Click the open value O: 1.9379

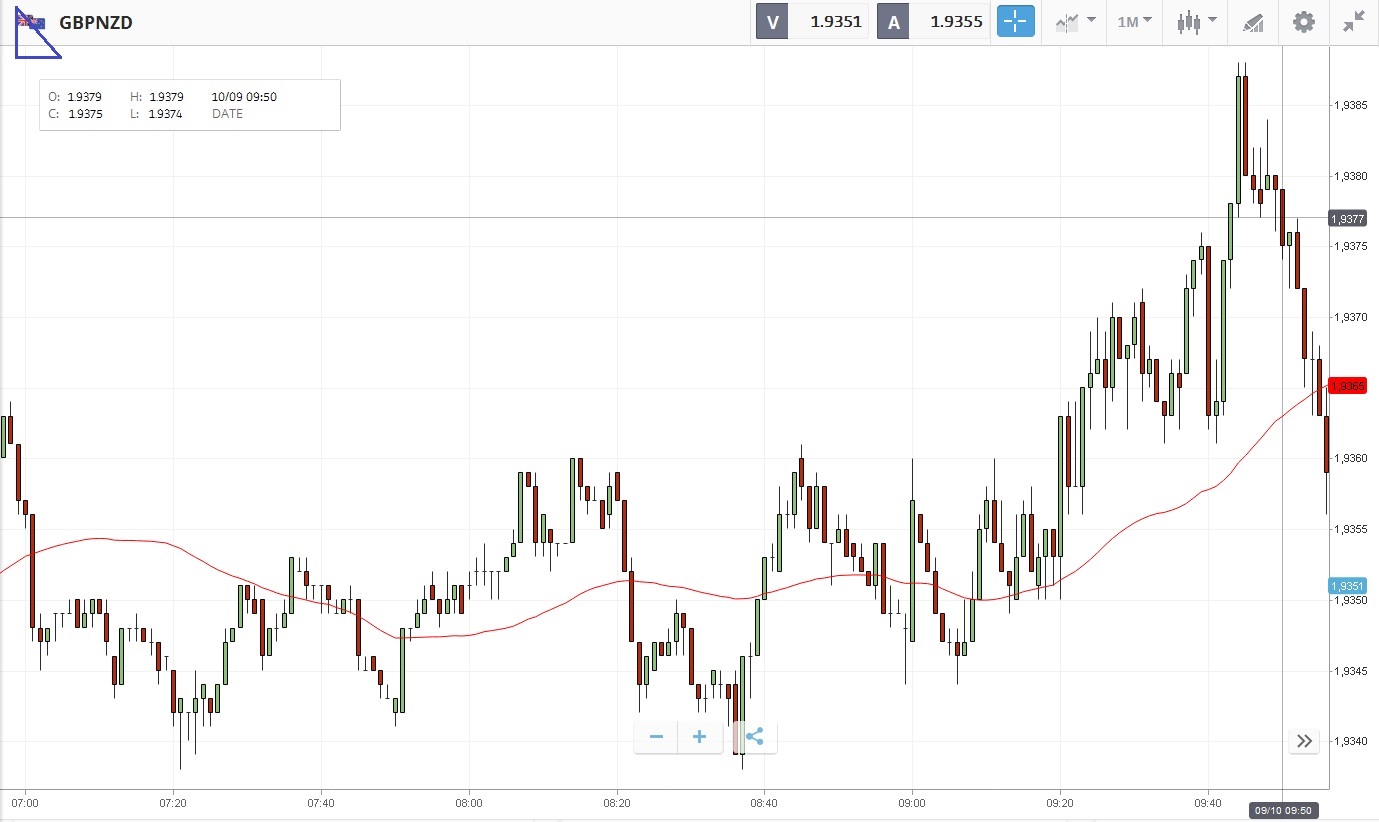75,97
